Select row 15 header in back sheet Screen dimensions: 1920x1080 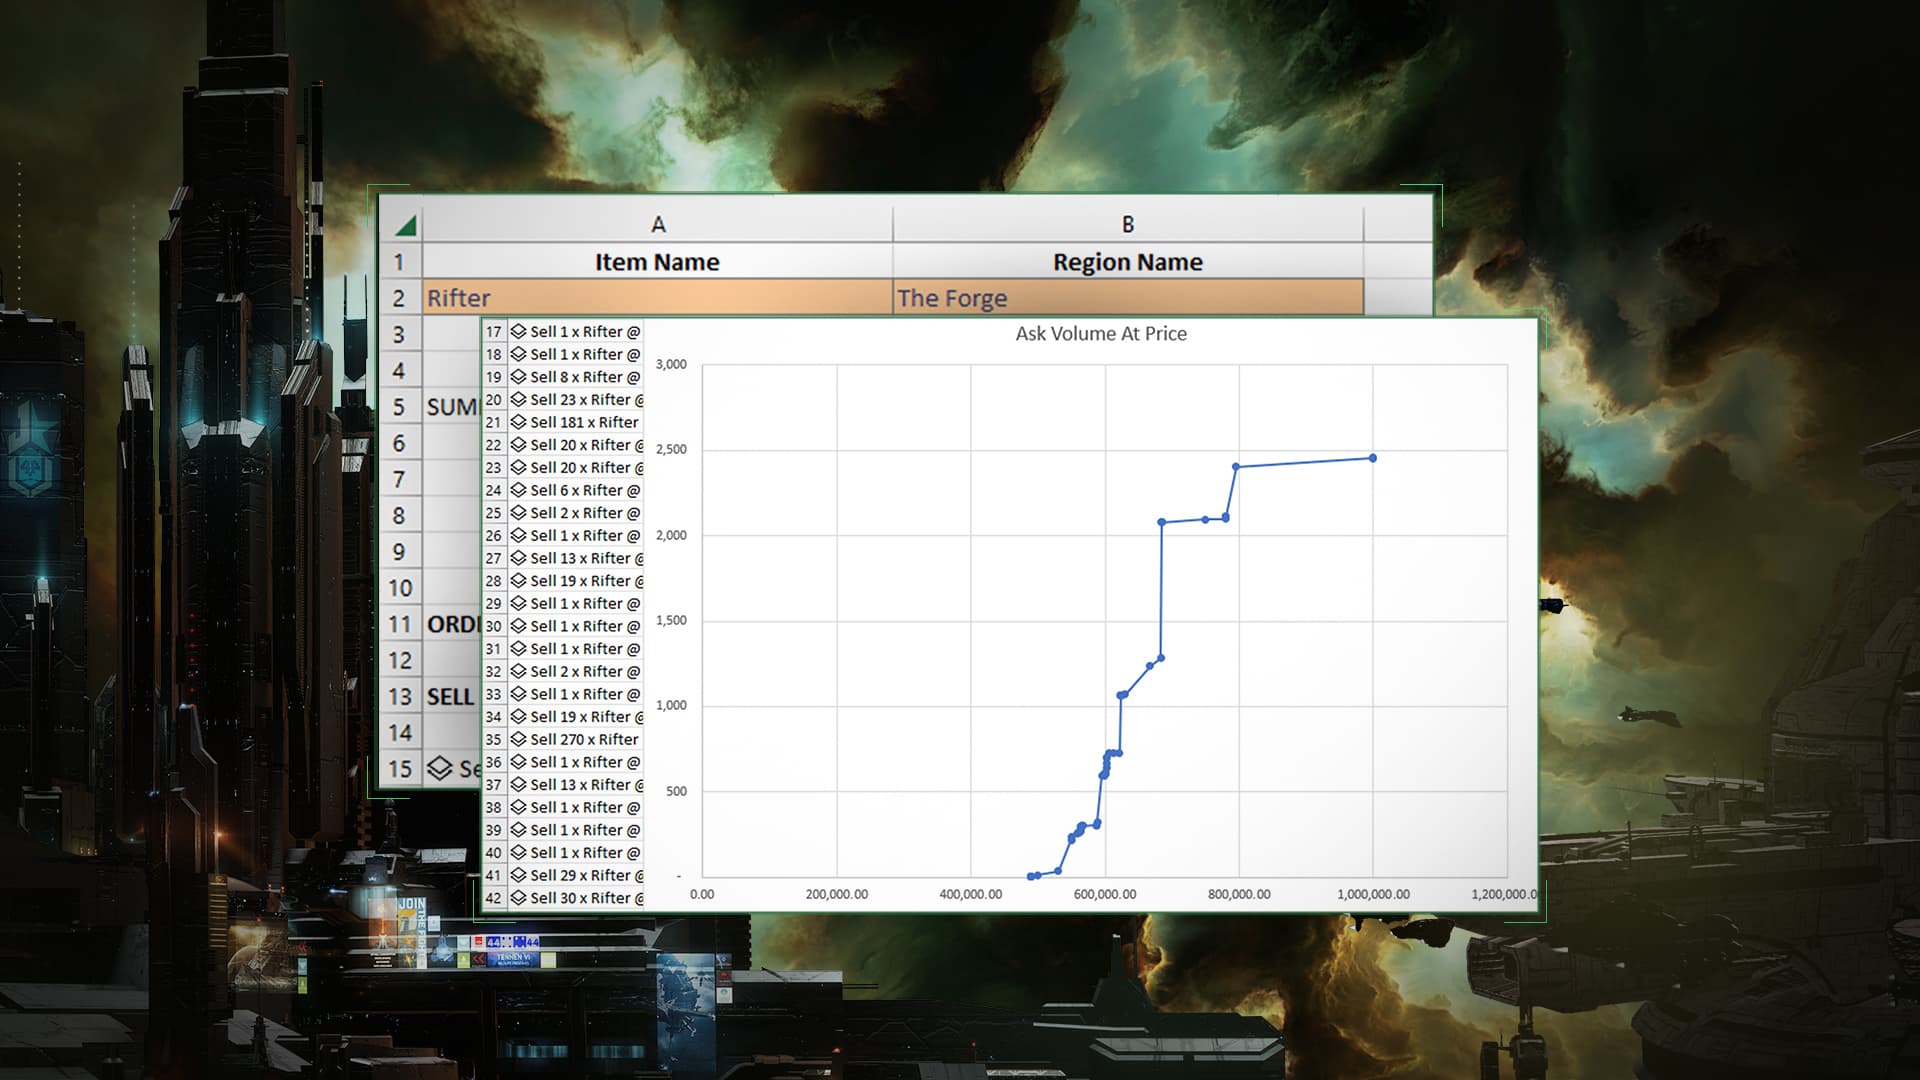[x=399, y=769]
